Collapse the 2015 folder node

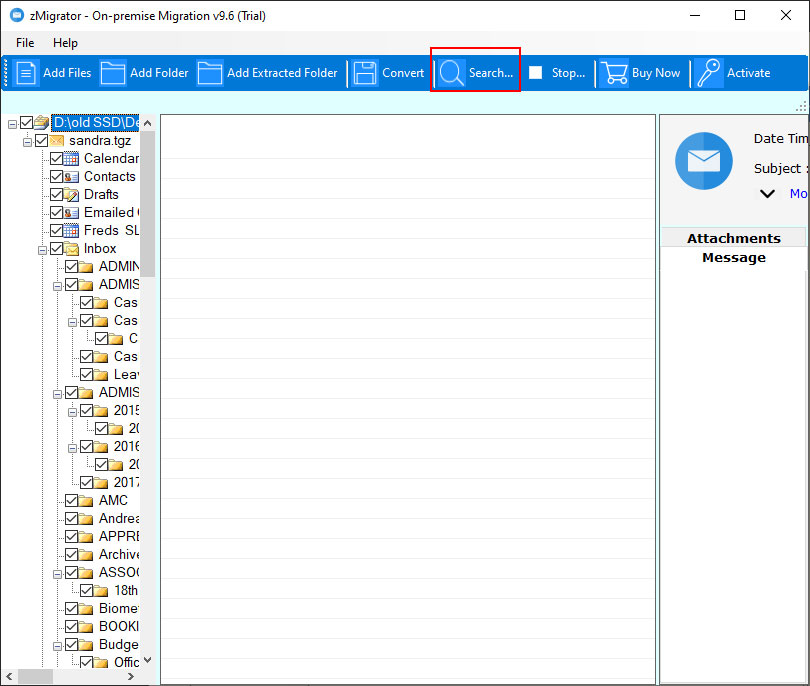tap(72, 412)
